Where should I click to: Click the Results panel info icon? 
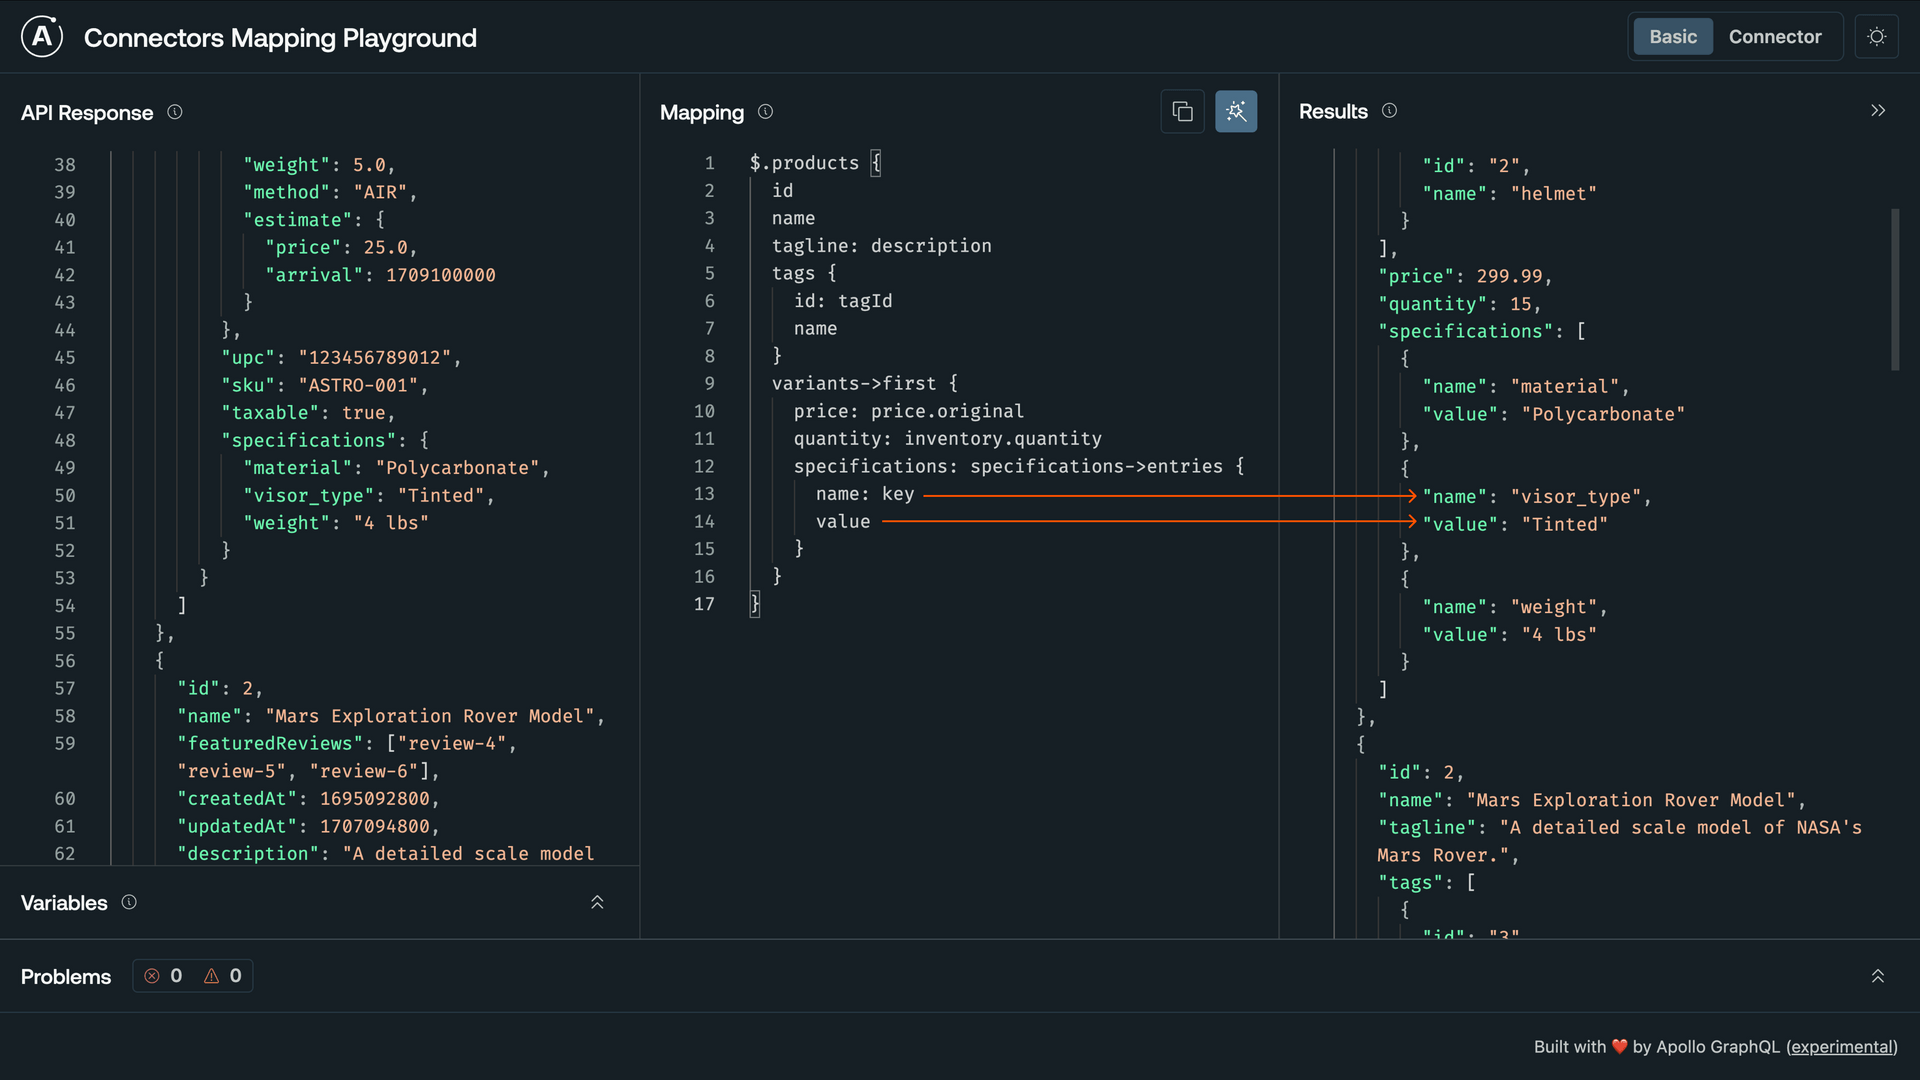(x=1390, y=111)
